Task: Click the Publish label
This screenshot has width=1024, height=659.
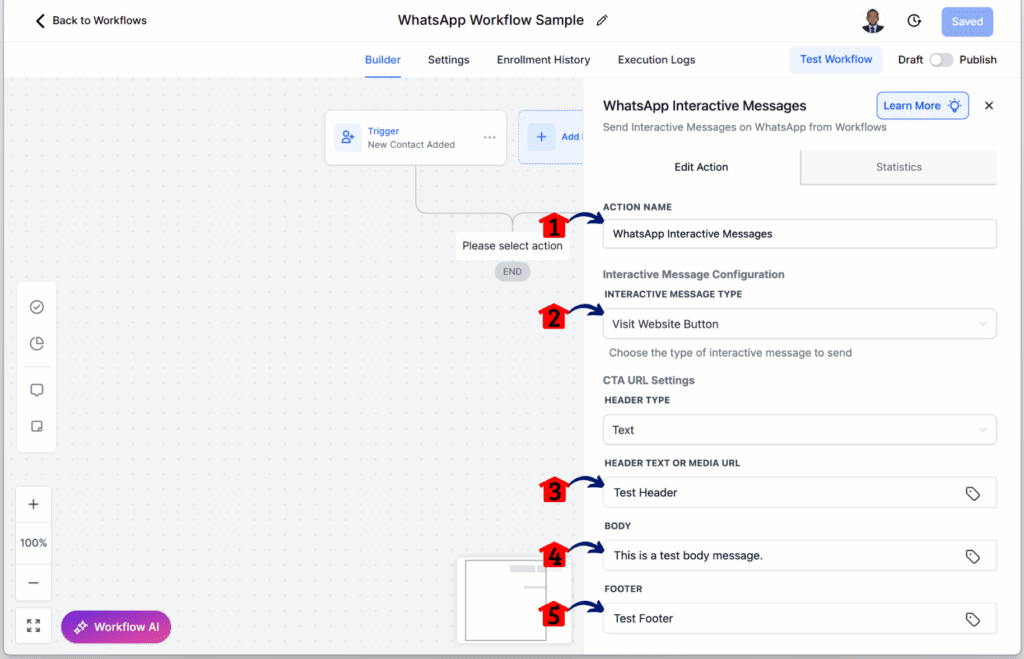Action: [978, 59]
